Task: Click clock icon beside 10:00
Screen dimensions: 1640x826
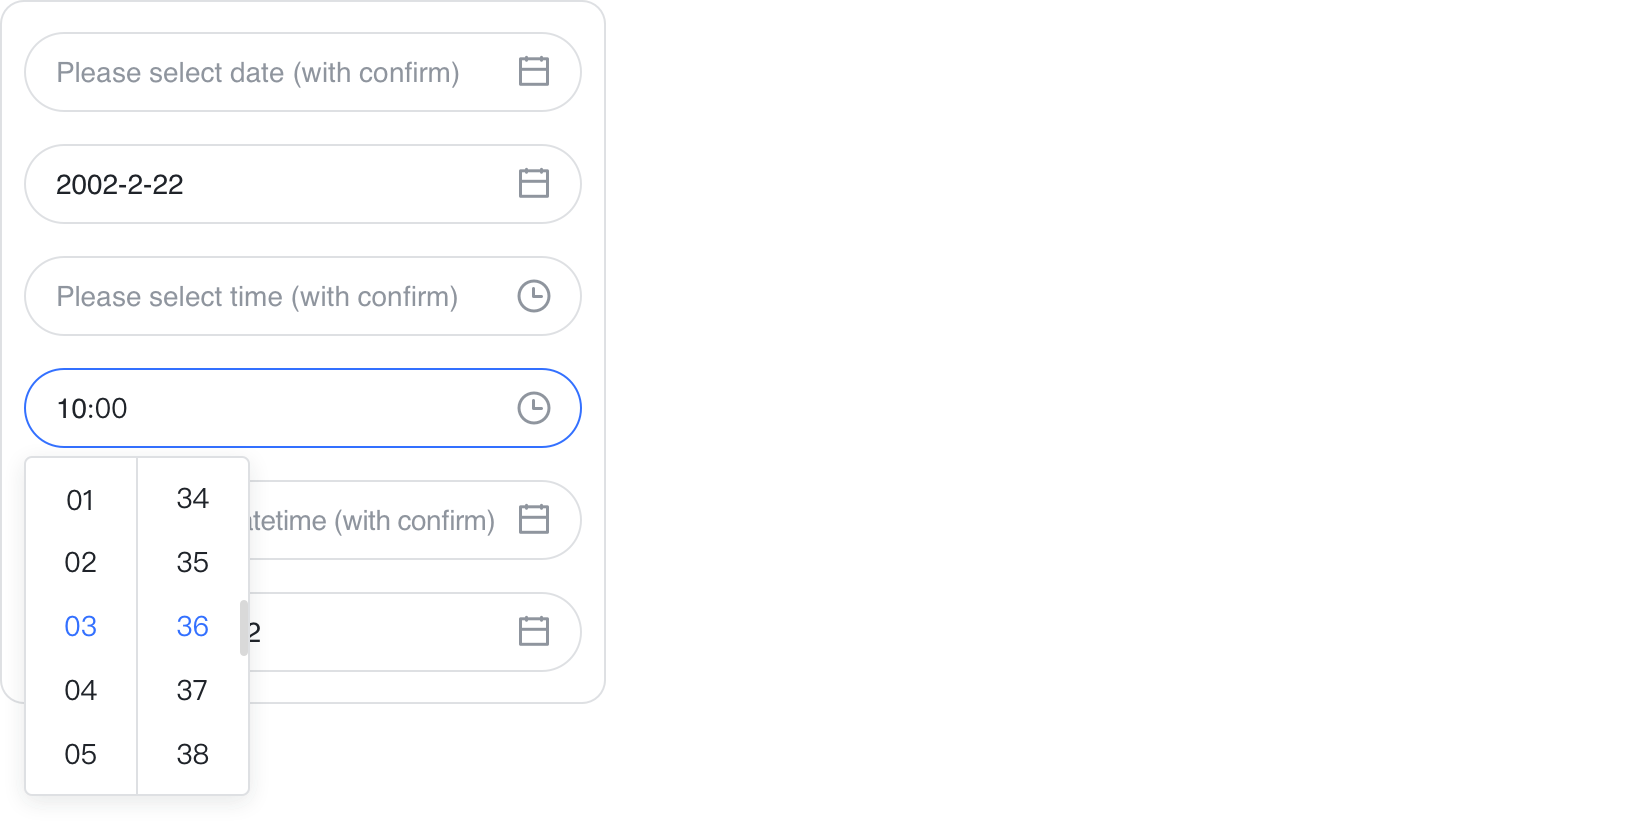Action: [x=534, y=408]
